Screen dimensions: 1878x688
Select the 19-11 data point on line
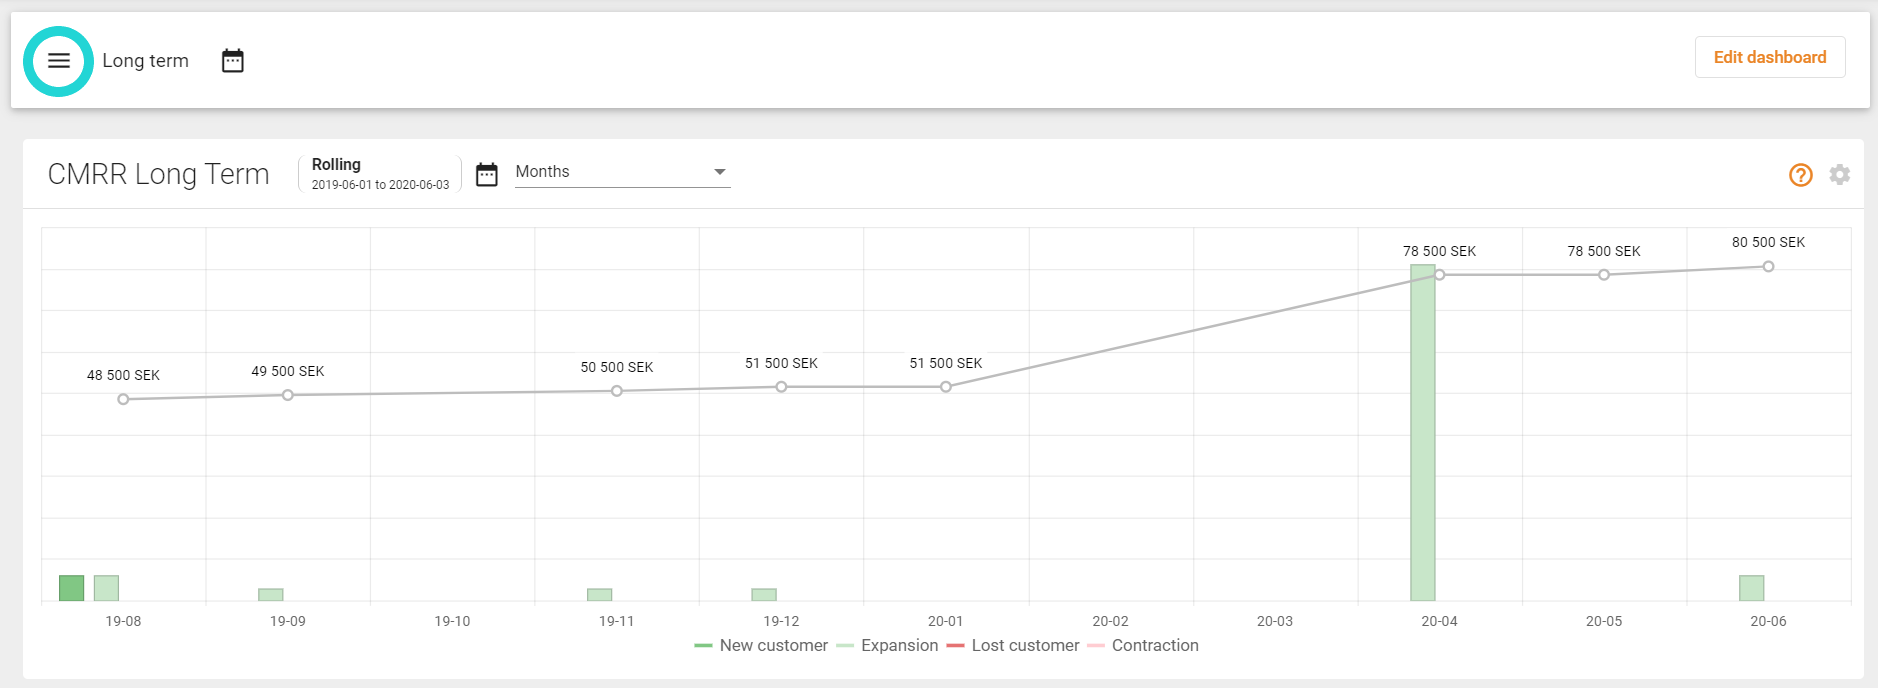(x=617, y=391)
